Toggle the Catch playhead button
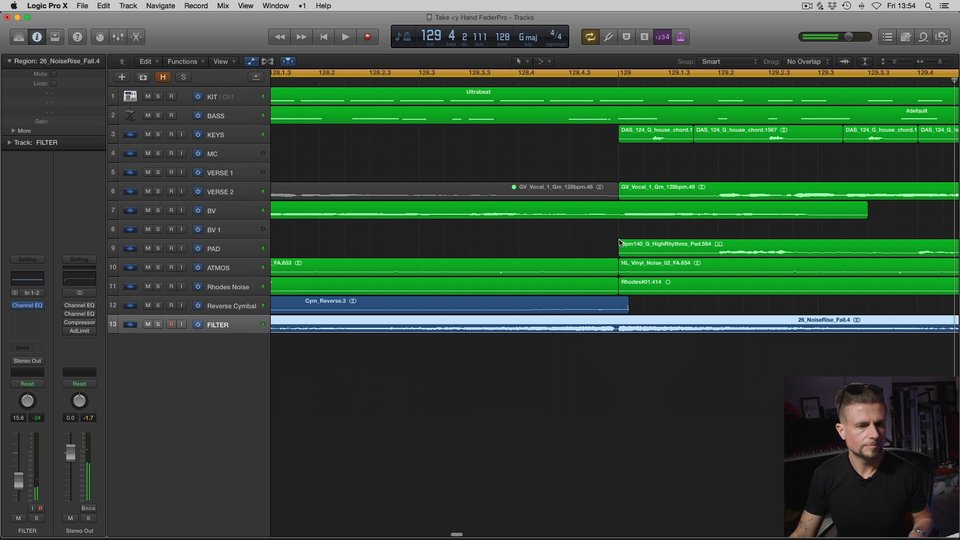Image resolution: width=960 pixels, height=540 pixels. pyautogui.click(x=288, y=62)
